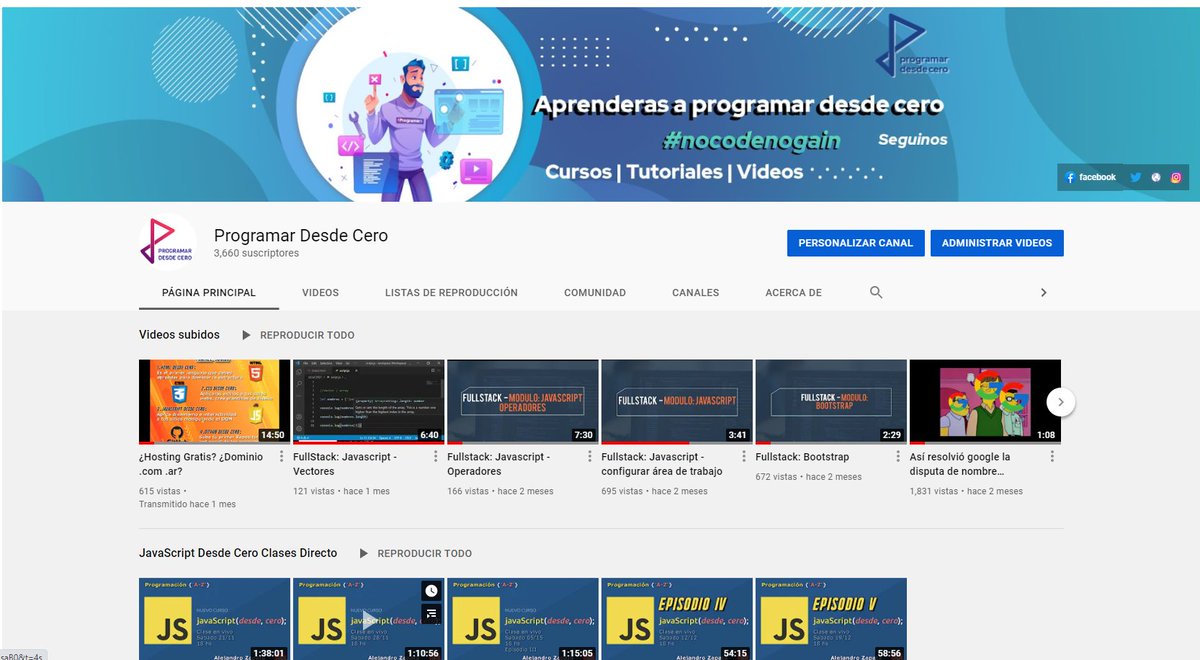Open options menu for Hosting Gratis video
The image size is (1200, 660).
tap(281, 456)
